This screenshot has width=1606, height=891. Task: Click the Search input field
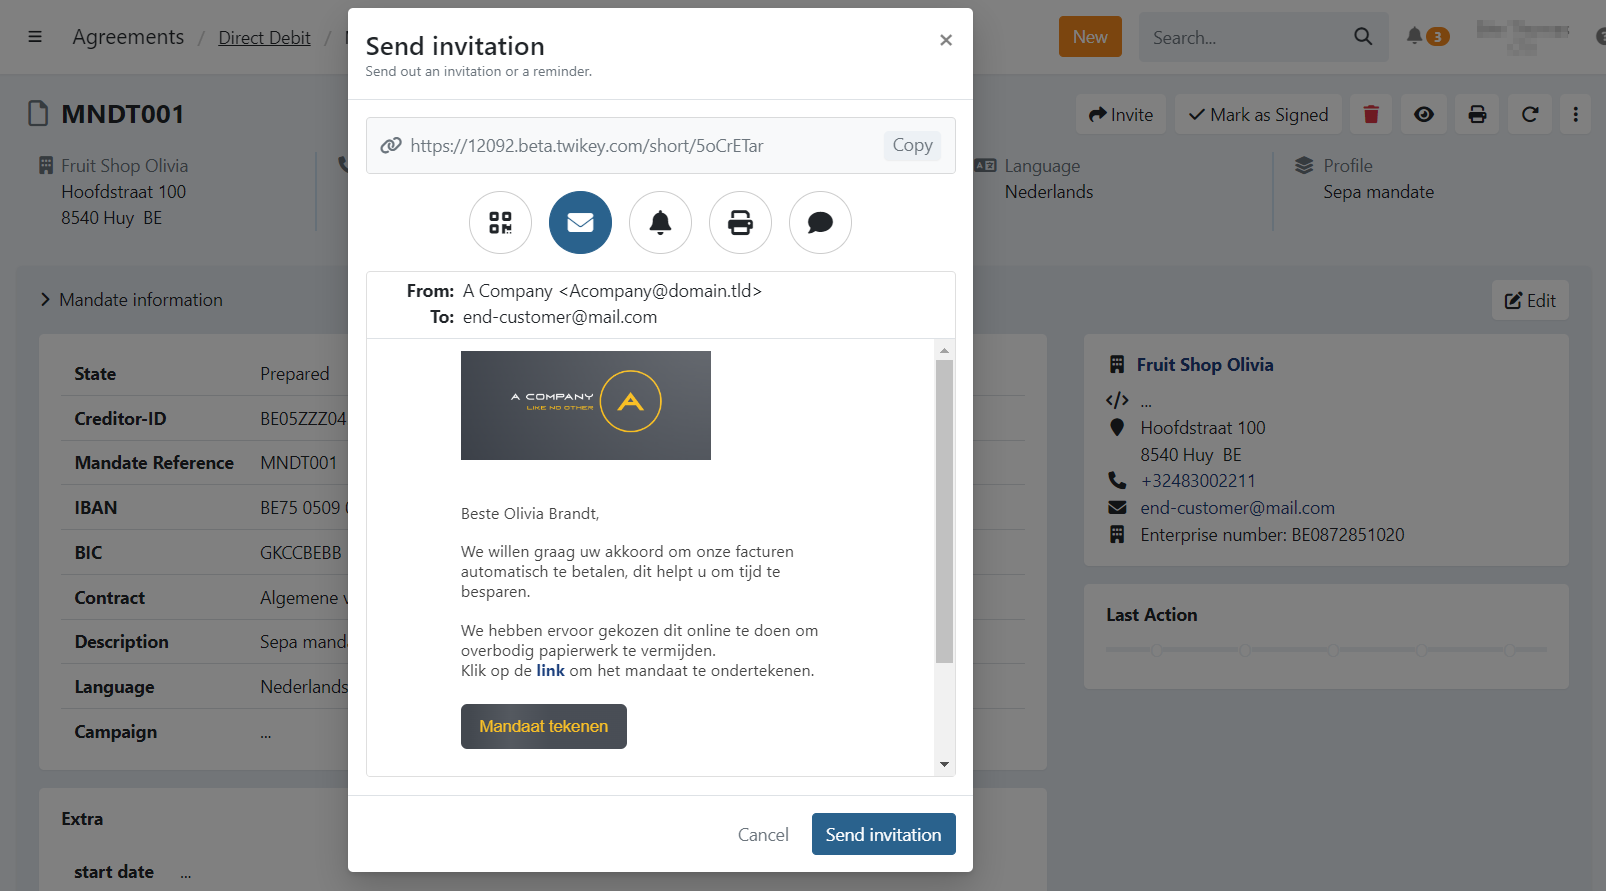pyautogui.click(x=1244, y=38)
